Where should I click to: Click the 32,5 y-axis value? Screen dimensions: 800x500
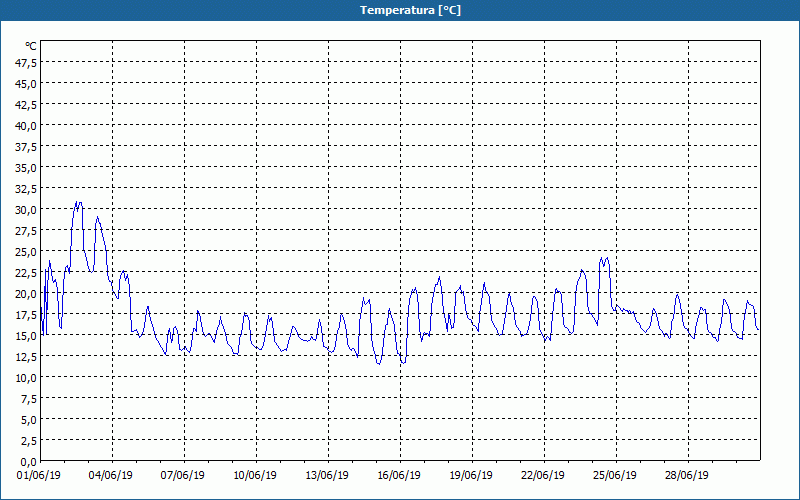point(26,189)
